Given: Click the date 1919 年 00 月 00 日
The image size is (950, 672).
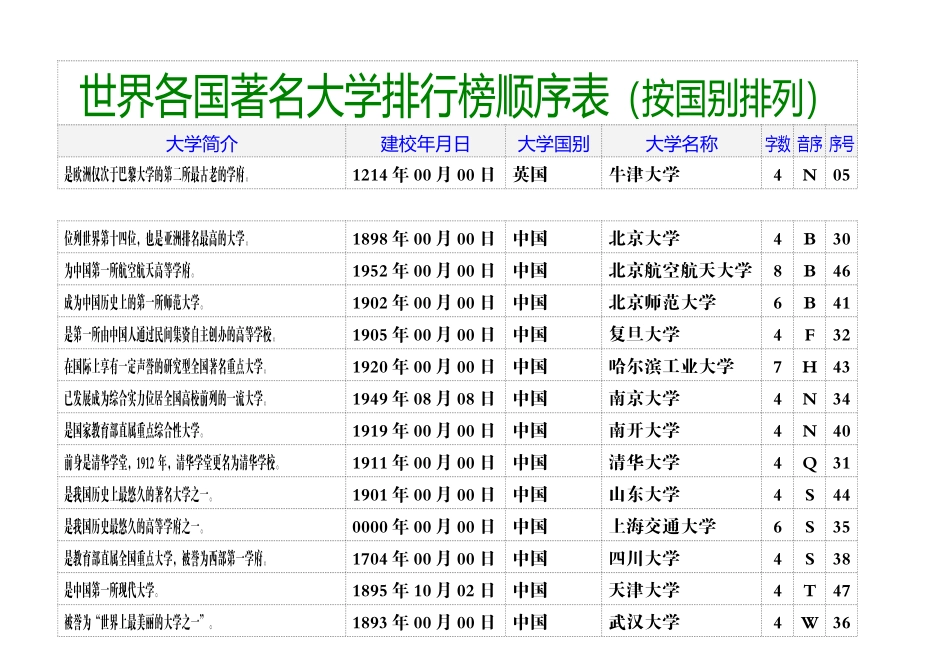Looking at the screenshot, I should (424, 430).
